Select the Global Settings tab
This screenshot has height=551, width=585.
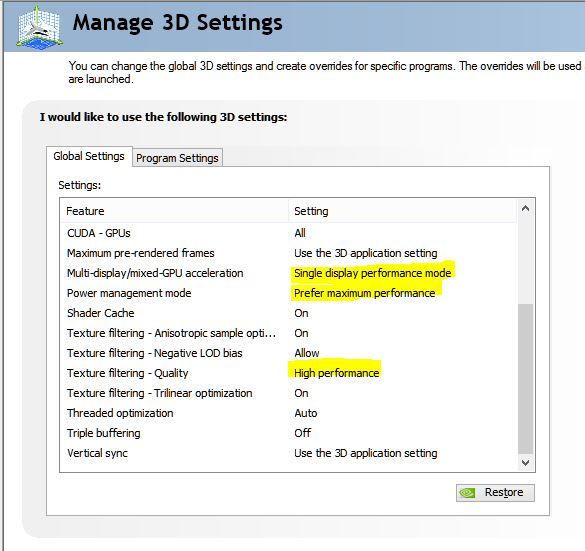coord(89,156)
